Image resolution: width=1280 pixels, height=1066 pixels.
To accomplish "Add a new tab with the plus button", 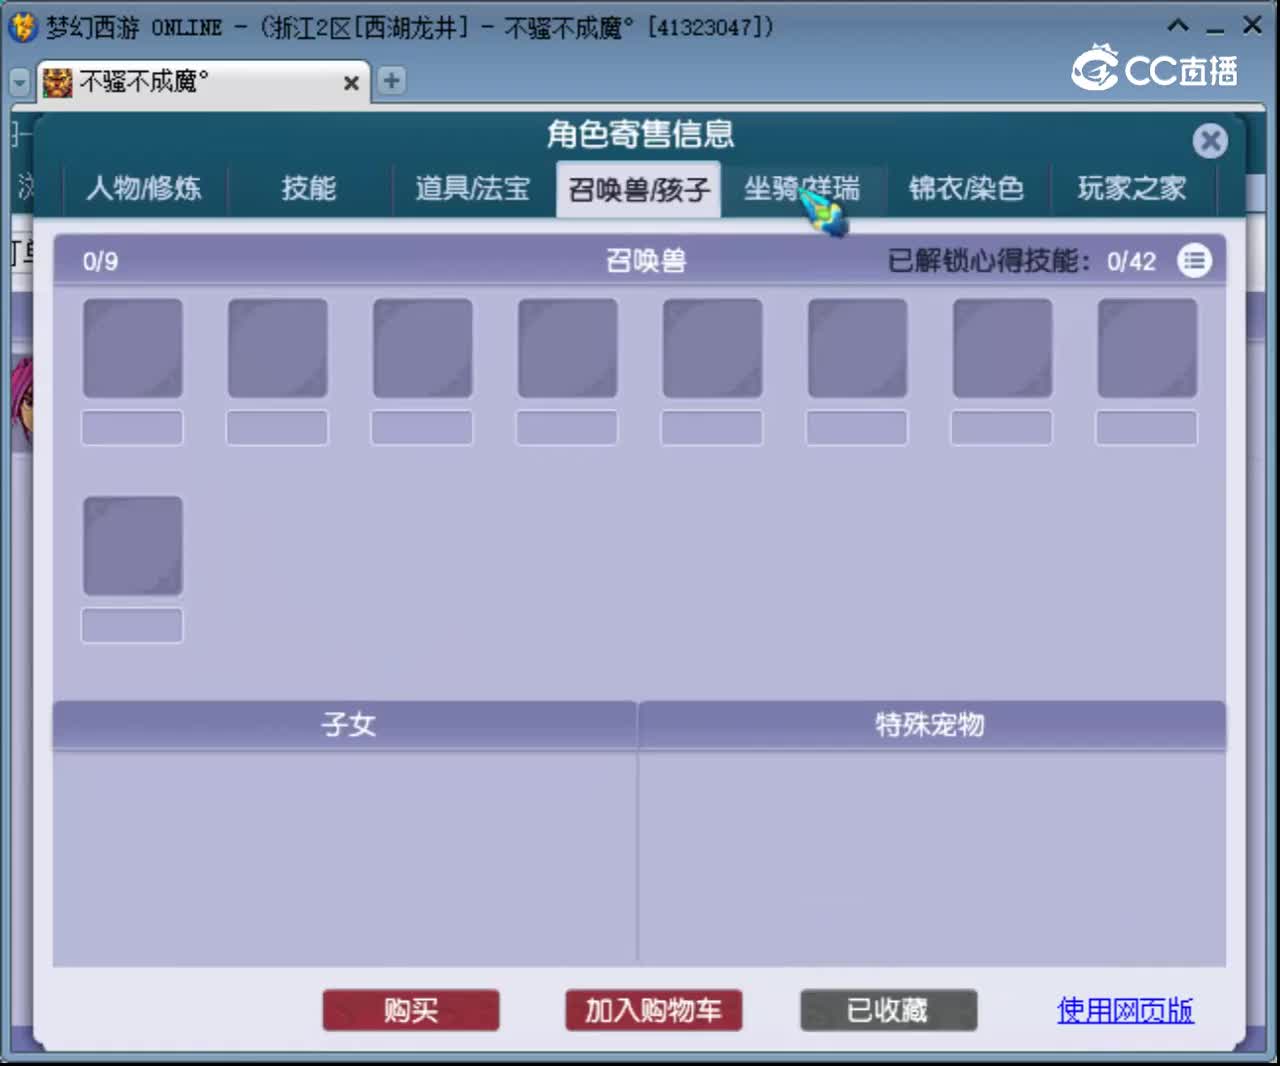I will pos(392,81).
